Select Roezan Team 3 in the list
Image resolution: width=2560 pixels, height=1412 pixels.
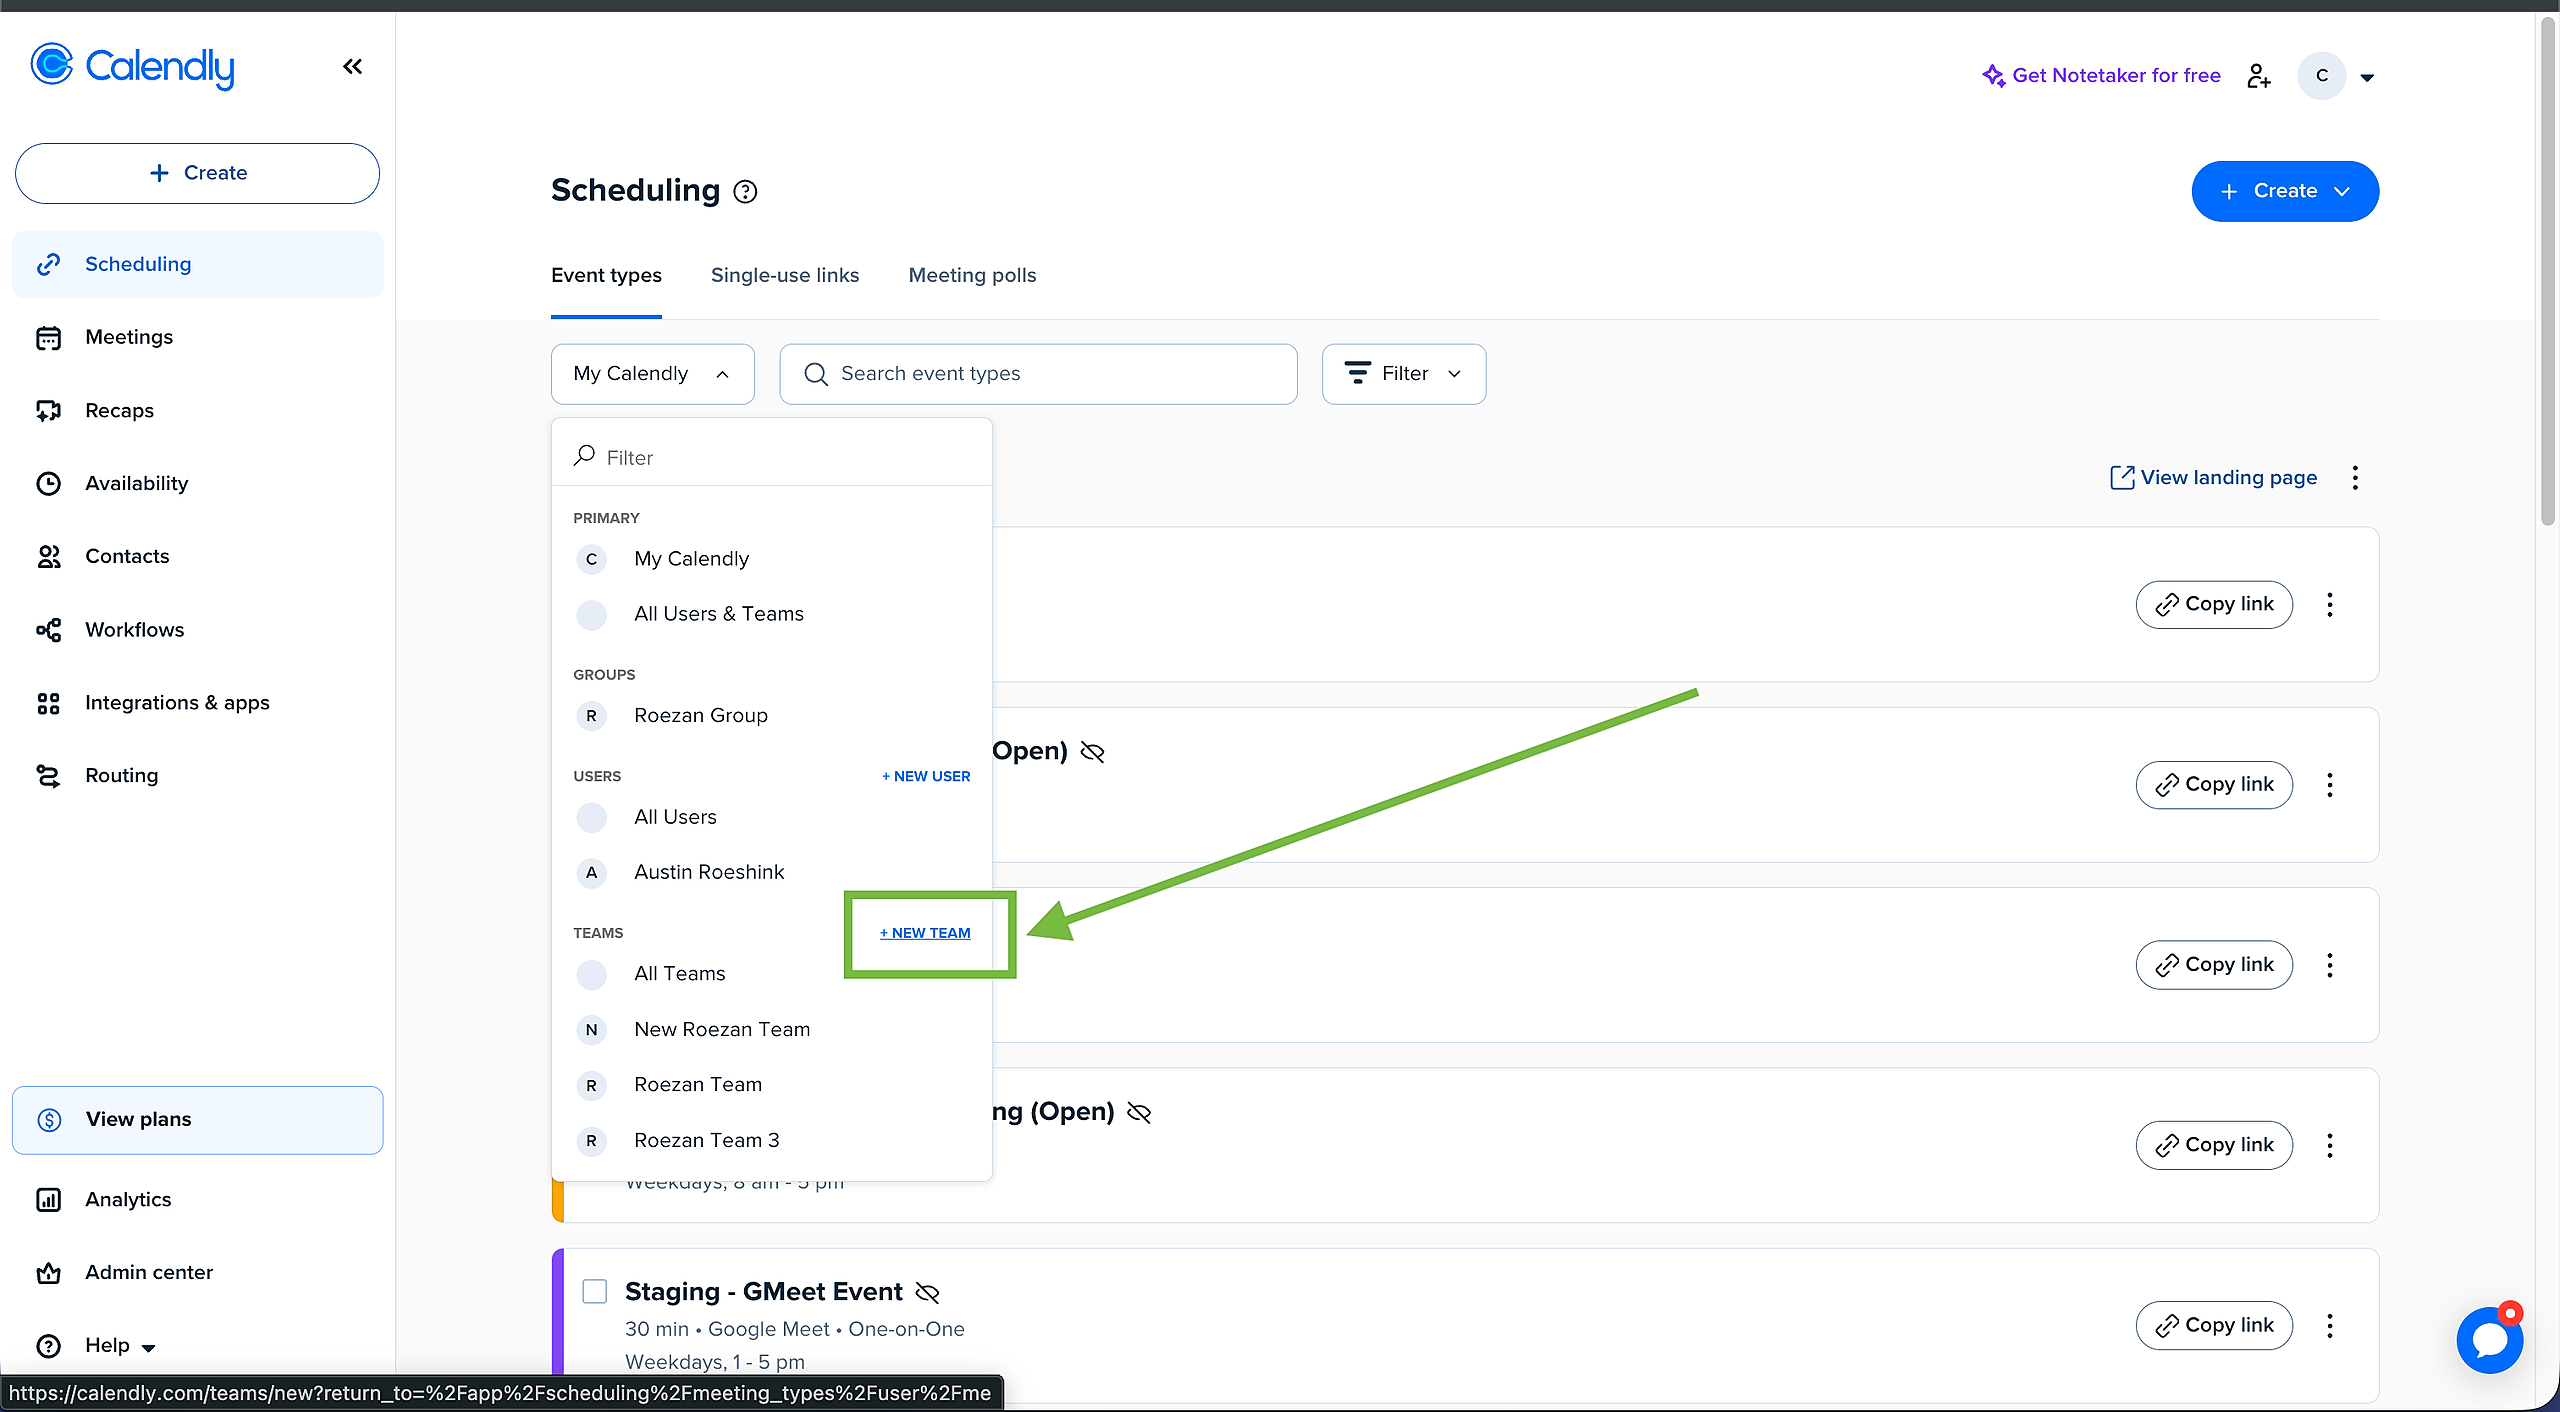coord(706,1140)
